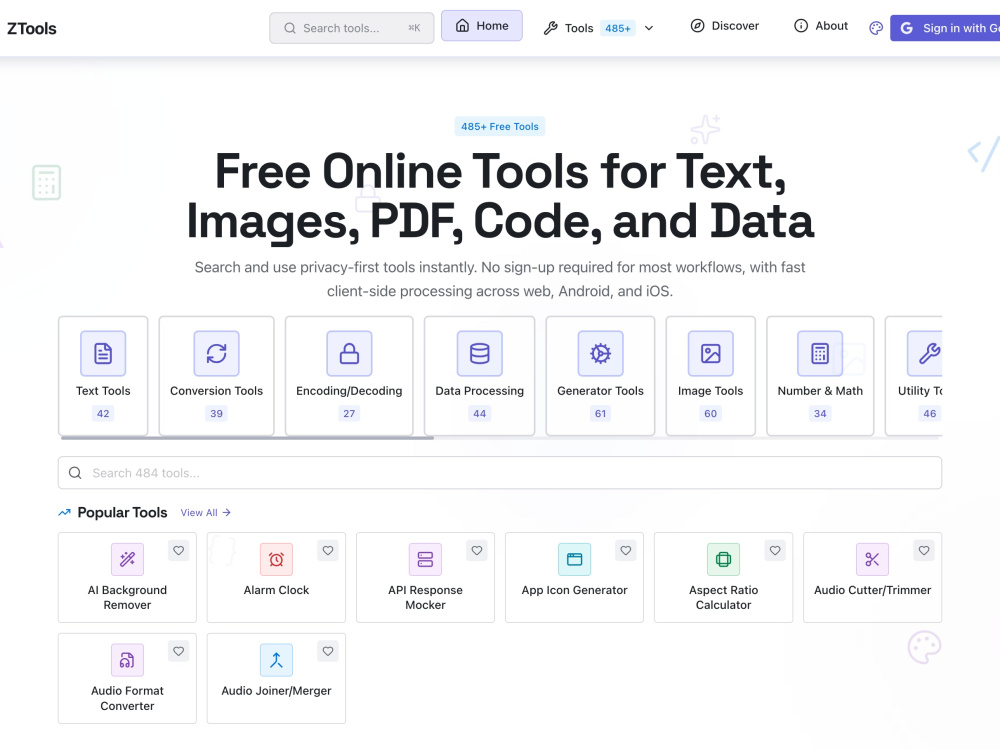The width and height of the screenshot is (1000, 750).
Task: Favorite AI Background Remover with heart
Action: coord(179,550)
